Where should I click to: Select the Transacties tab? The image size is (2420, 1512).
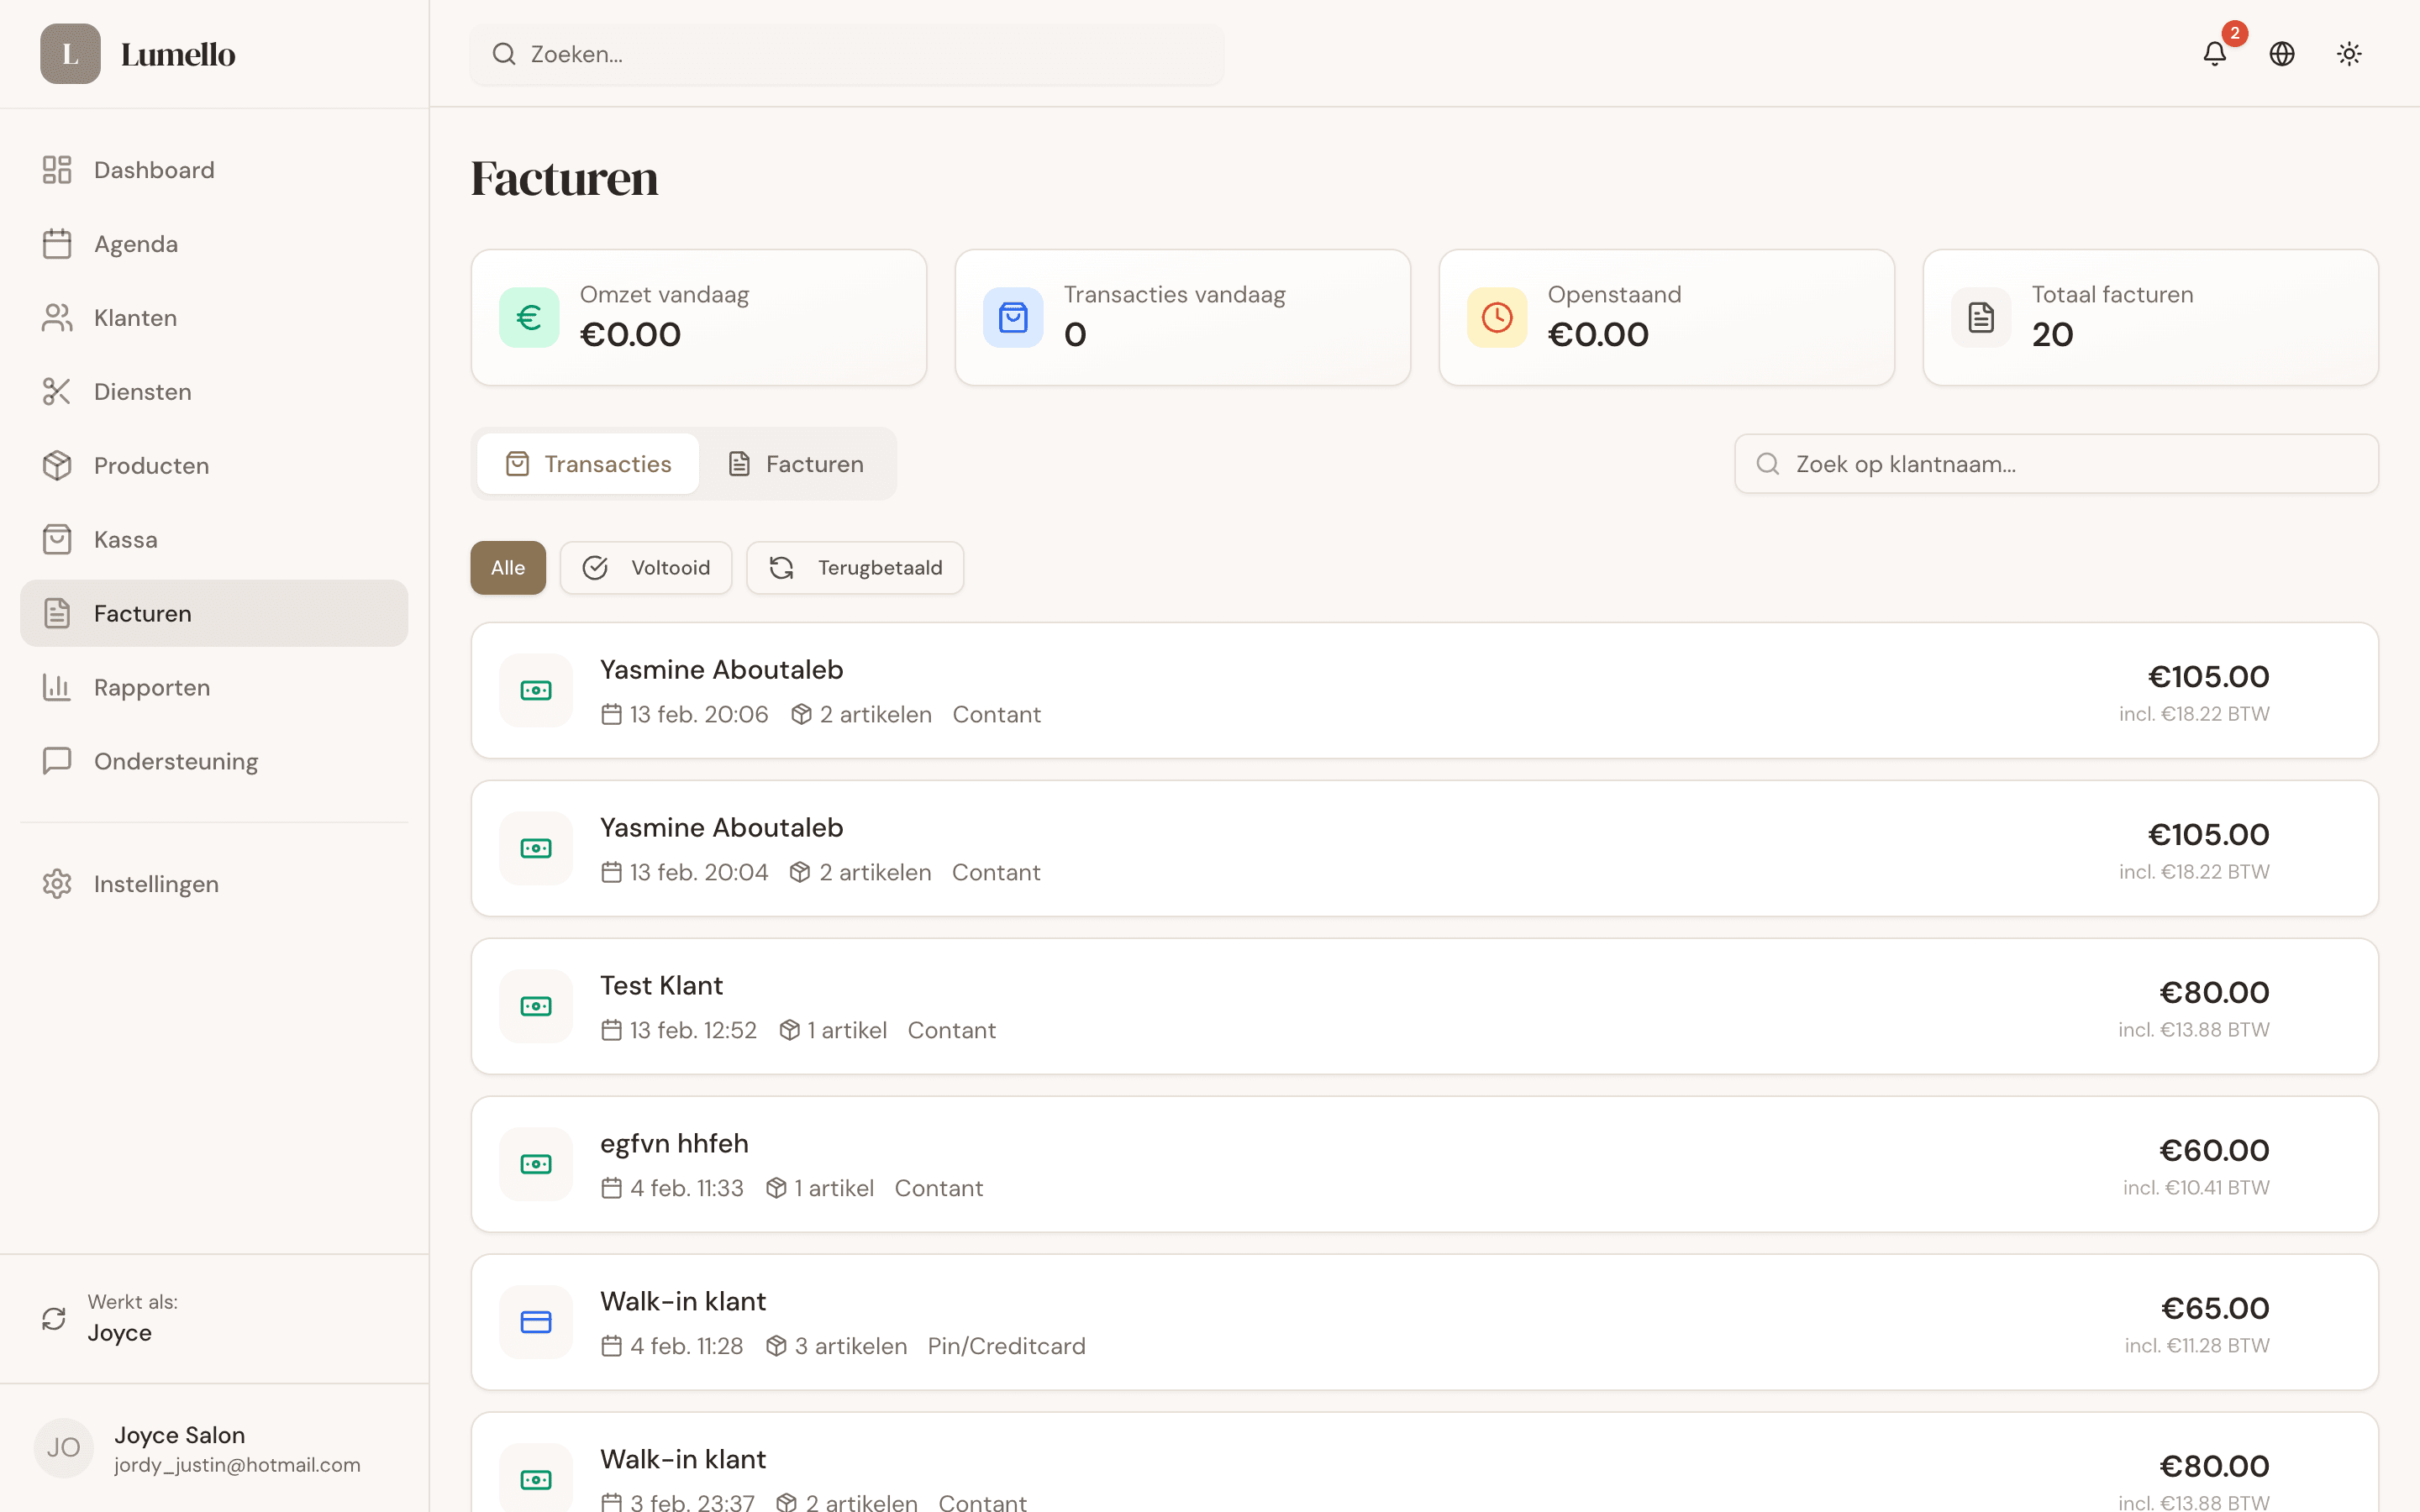coord(588,464)
